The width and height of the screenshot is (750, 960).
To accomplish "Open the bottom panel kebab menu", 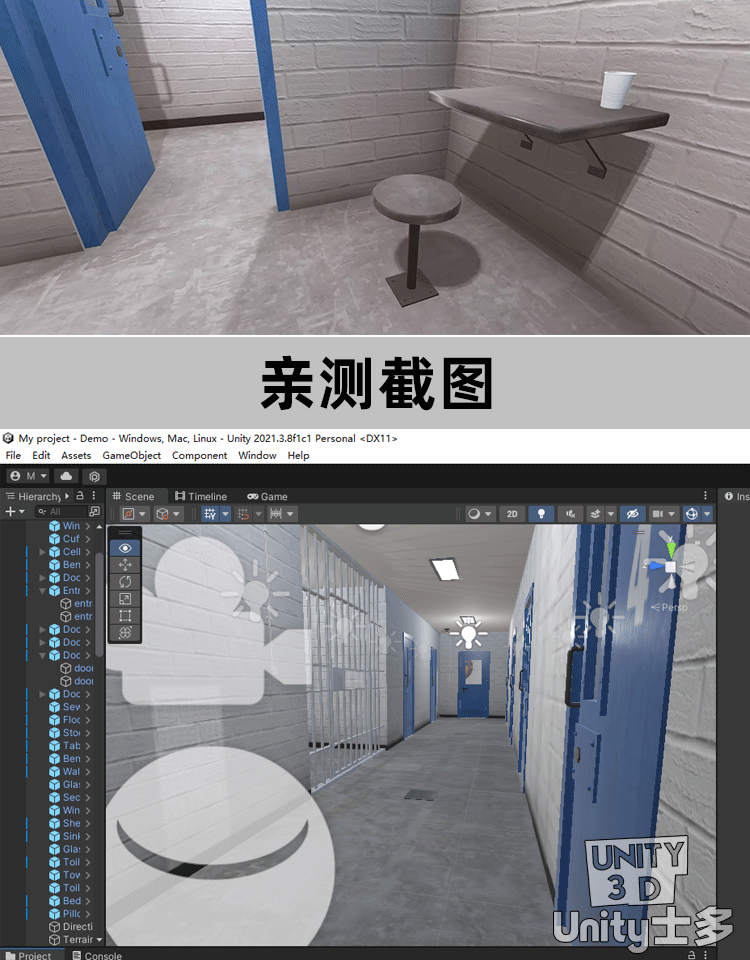I will (x=705, y=954).
